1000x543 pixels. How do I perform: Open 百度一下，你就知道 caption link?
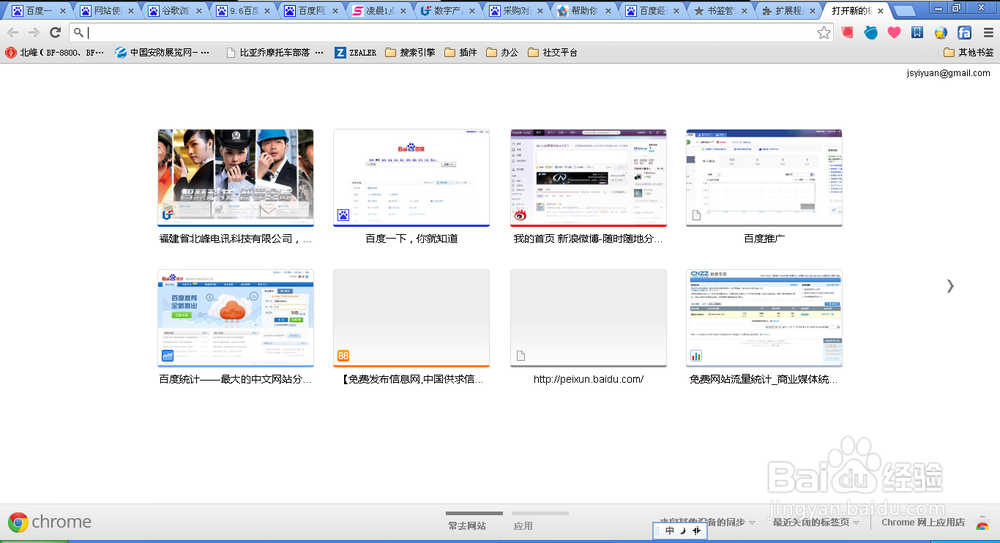pyautogui.click(x=411, y=239)
